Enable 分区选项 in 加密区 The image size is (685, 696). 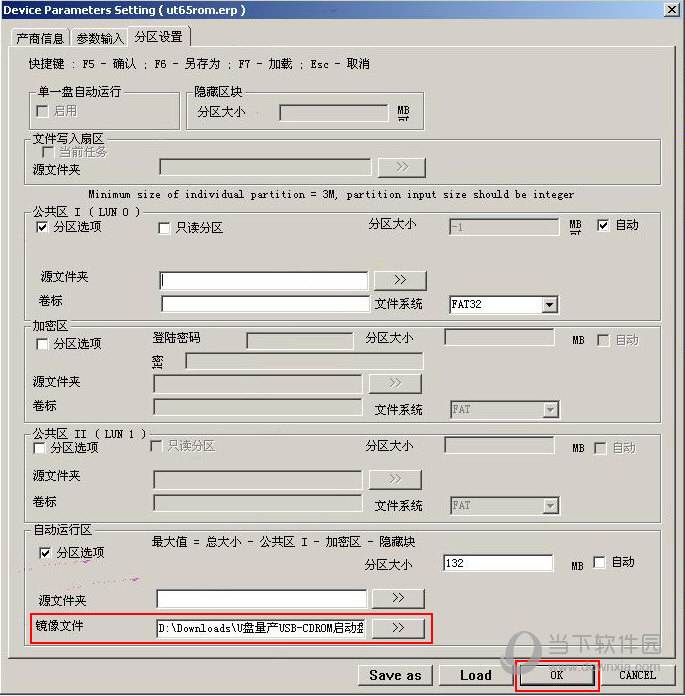42,344
